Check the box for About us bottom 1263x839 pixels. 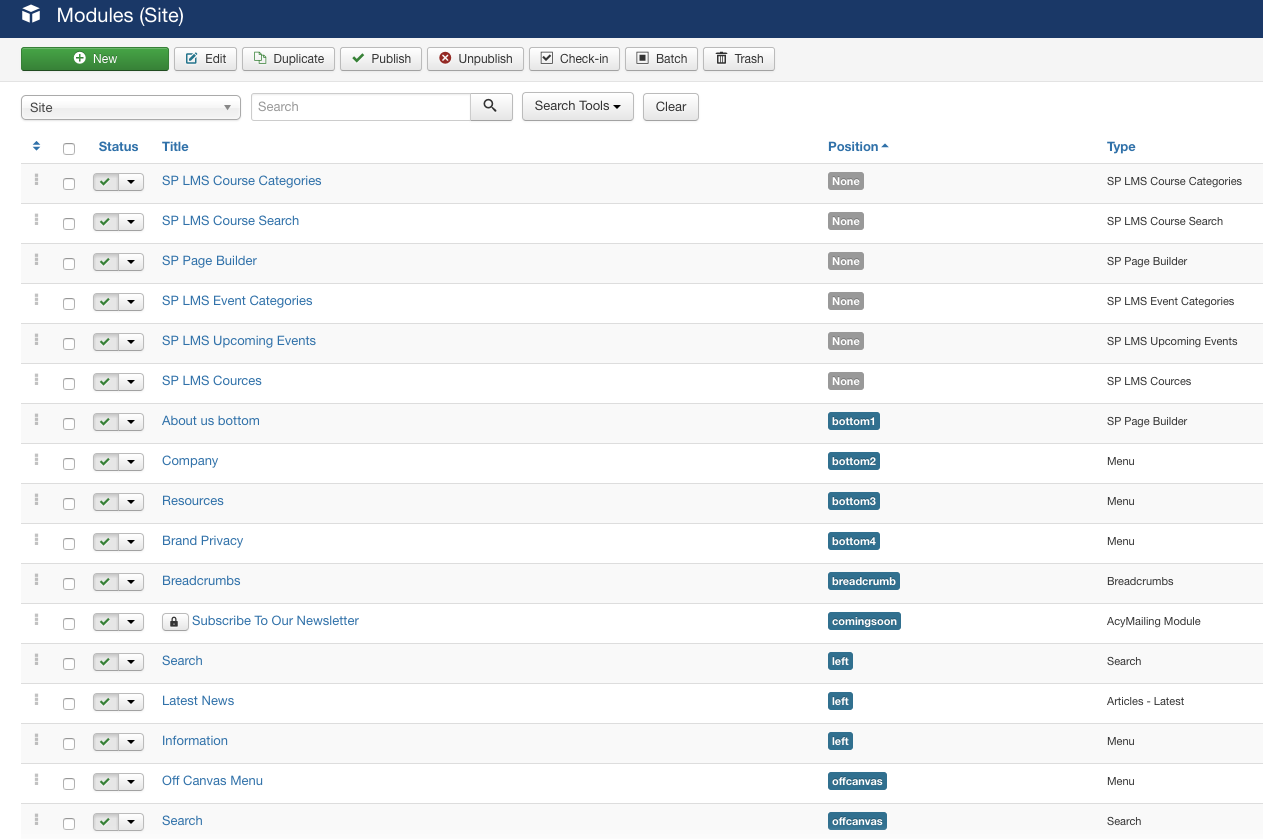click(69, 424)
